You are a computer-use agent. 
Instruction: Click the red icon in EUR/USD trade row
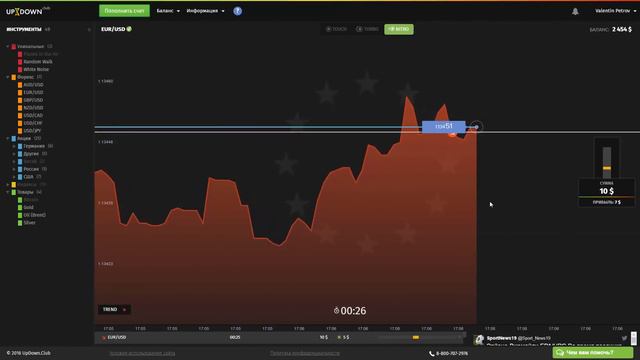pos(104,338)
